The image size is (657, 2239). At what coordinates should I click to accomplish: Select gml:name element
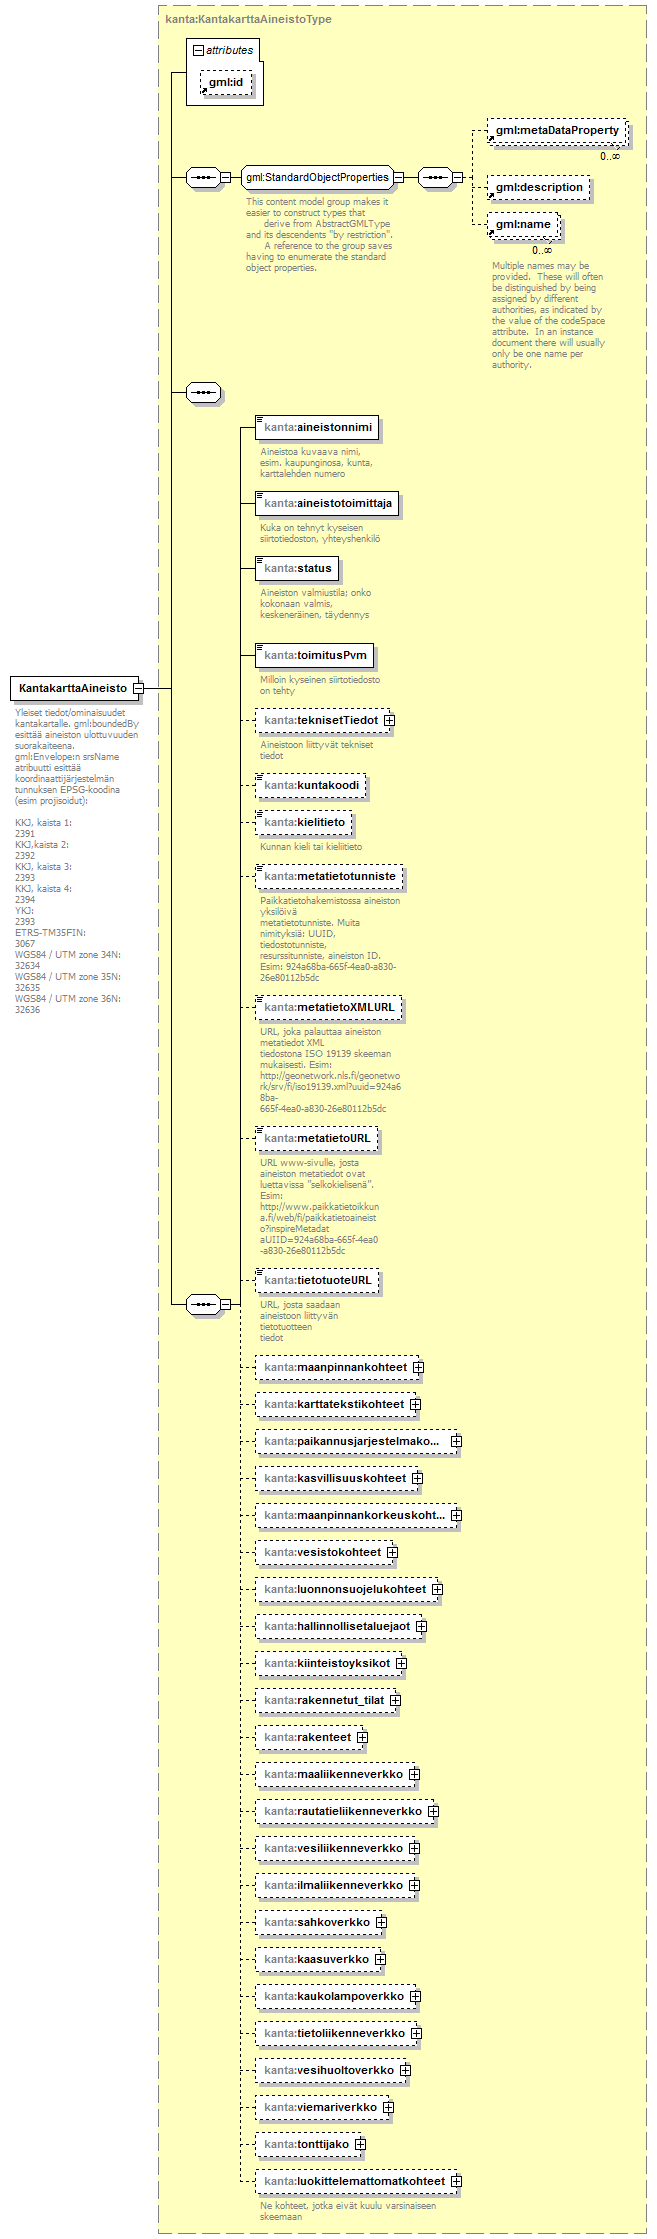click(524, 224)
